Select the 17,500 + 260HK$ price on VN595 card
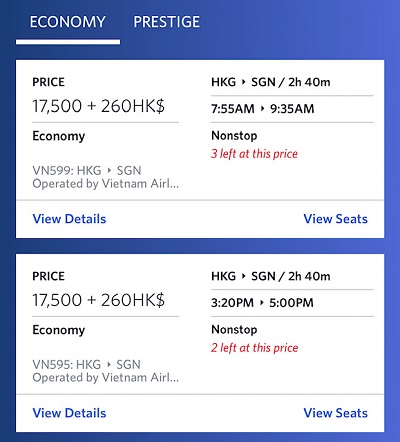The height and width of the screenshot is (442, 400). [98, 300]
